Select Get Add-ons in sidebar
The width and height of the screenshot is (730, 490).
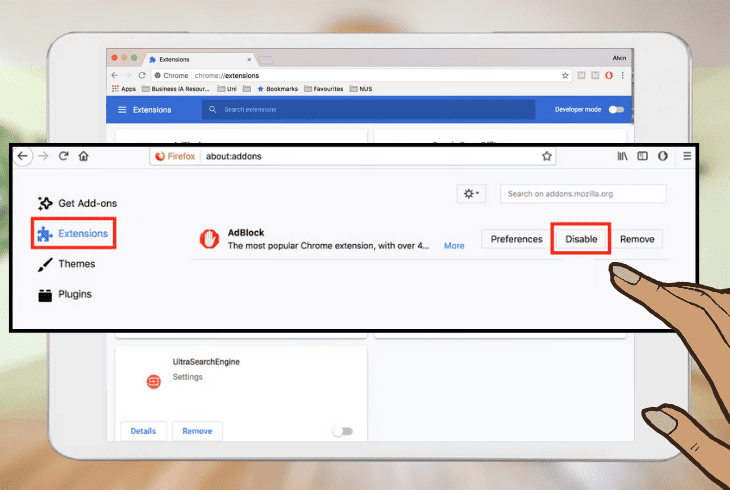tap(77, 203)
